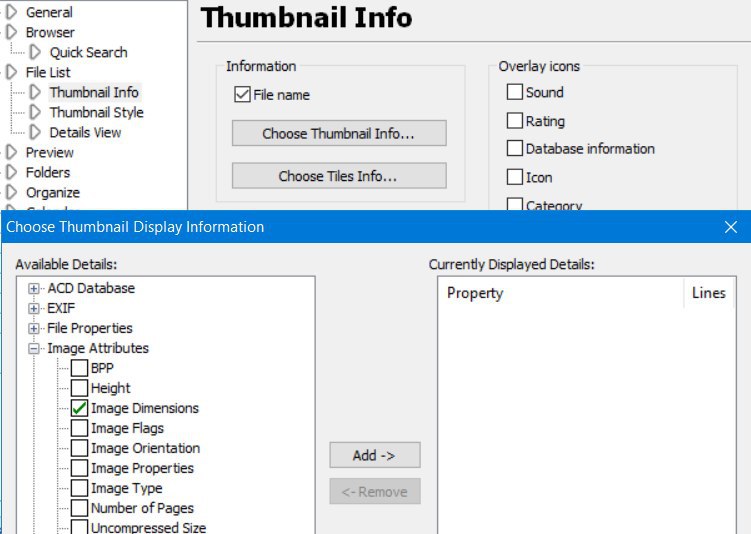The width and height of the screenshot is (751, 534).
Task: Click arrow beside Details View
Action: [x=35, y=132]
